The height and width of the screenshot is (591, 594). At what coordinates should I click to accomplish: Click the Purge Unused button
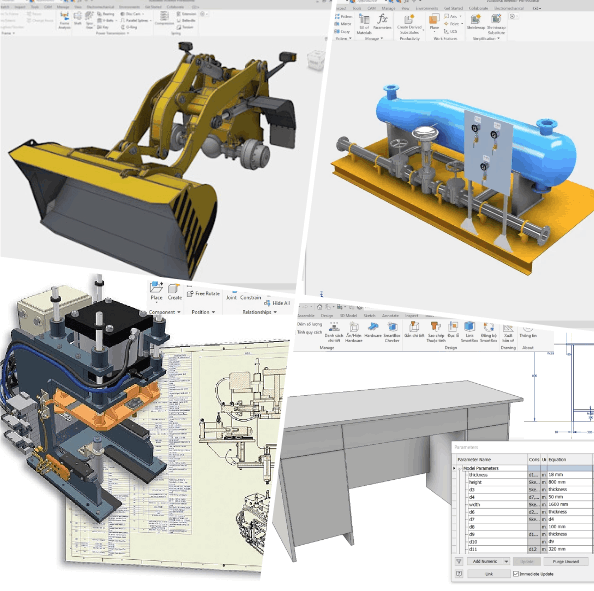(566, 561)
